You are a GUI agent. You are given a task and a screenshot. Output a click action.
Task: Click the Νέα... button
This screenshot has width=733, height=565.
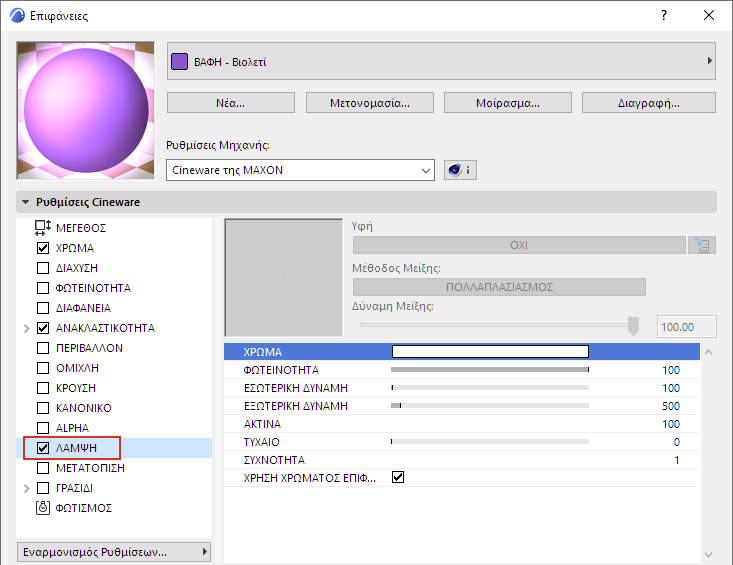230,103
